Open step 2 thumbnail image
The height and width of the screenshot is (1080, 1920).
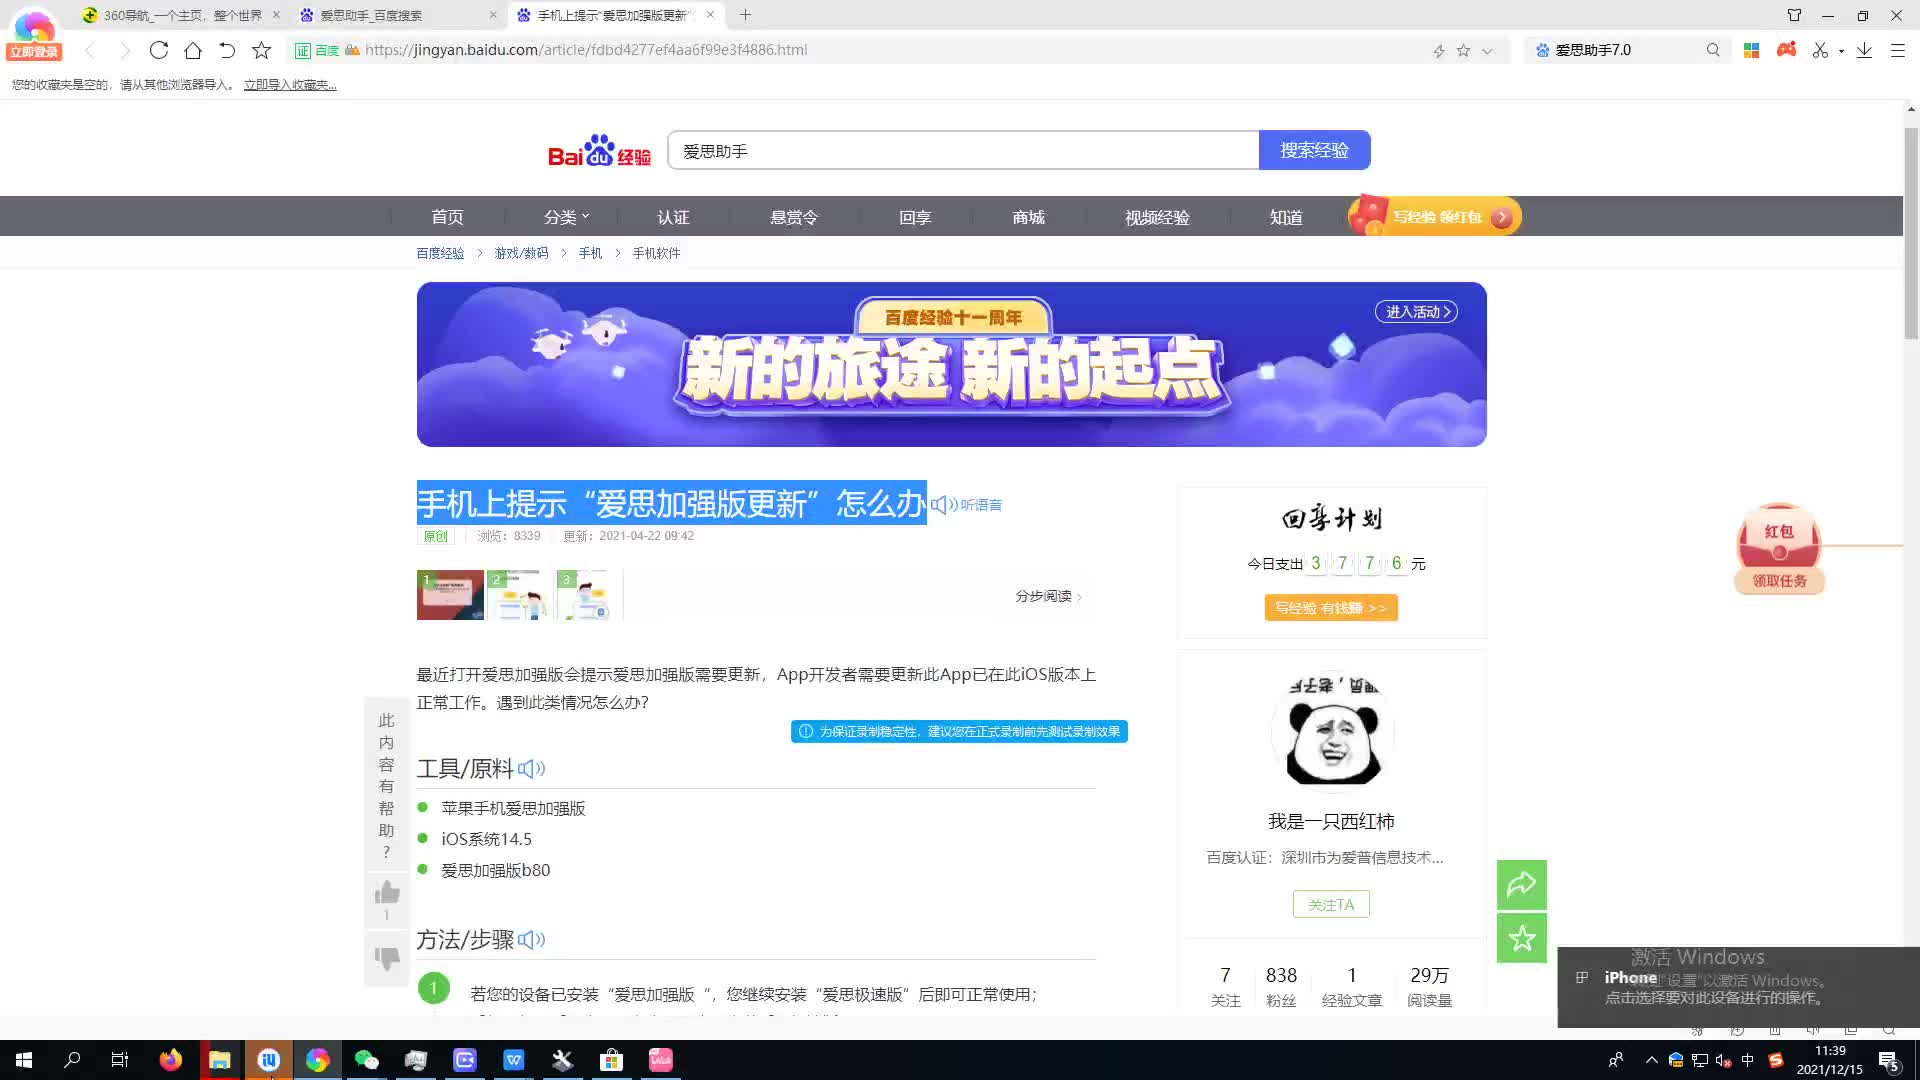pos(518,595)
